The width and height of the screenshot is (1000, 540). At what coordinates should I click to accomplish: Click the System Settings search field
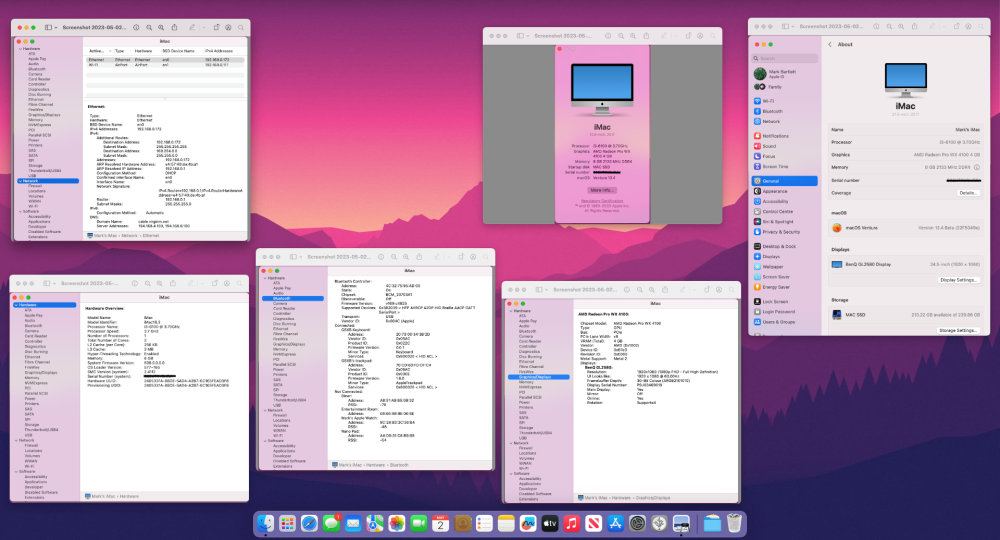coord(784,58)
